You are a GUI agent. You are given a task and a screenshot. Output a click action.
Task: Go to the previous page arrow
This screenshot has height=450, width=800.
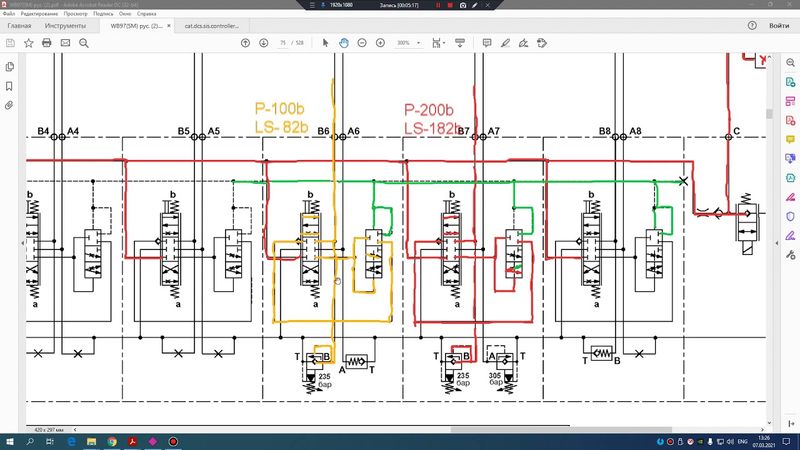click(x=246, y=43)
